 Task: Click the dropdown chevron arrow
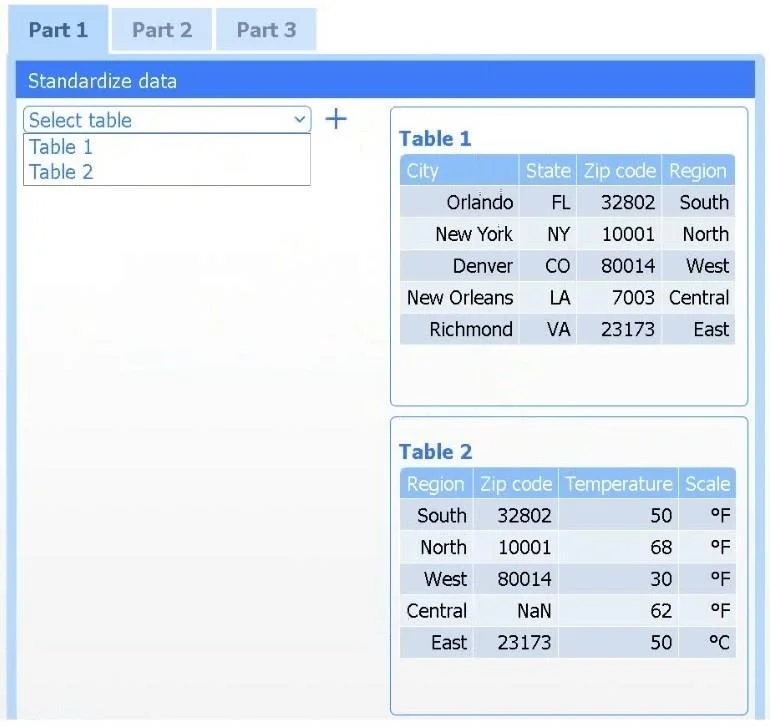[300, 119]
